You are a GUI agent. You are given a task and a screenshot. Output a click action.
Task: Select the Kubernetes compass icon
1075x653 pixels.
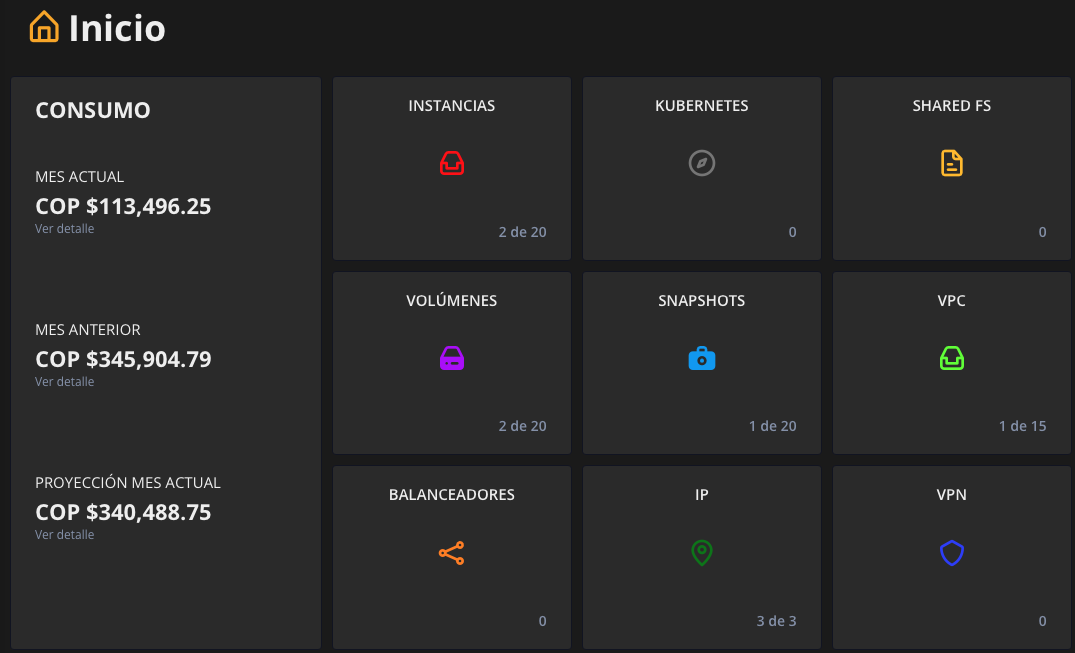point(701,163)
